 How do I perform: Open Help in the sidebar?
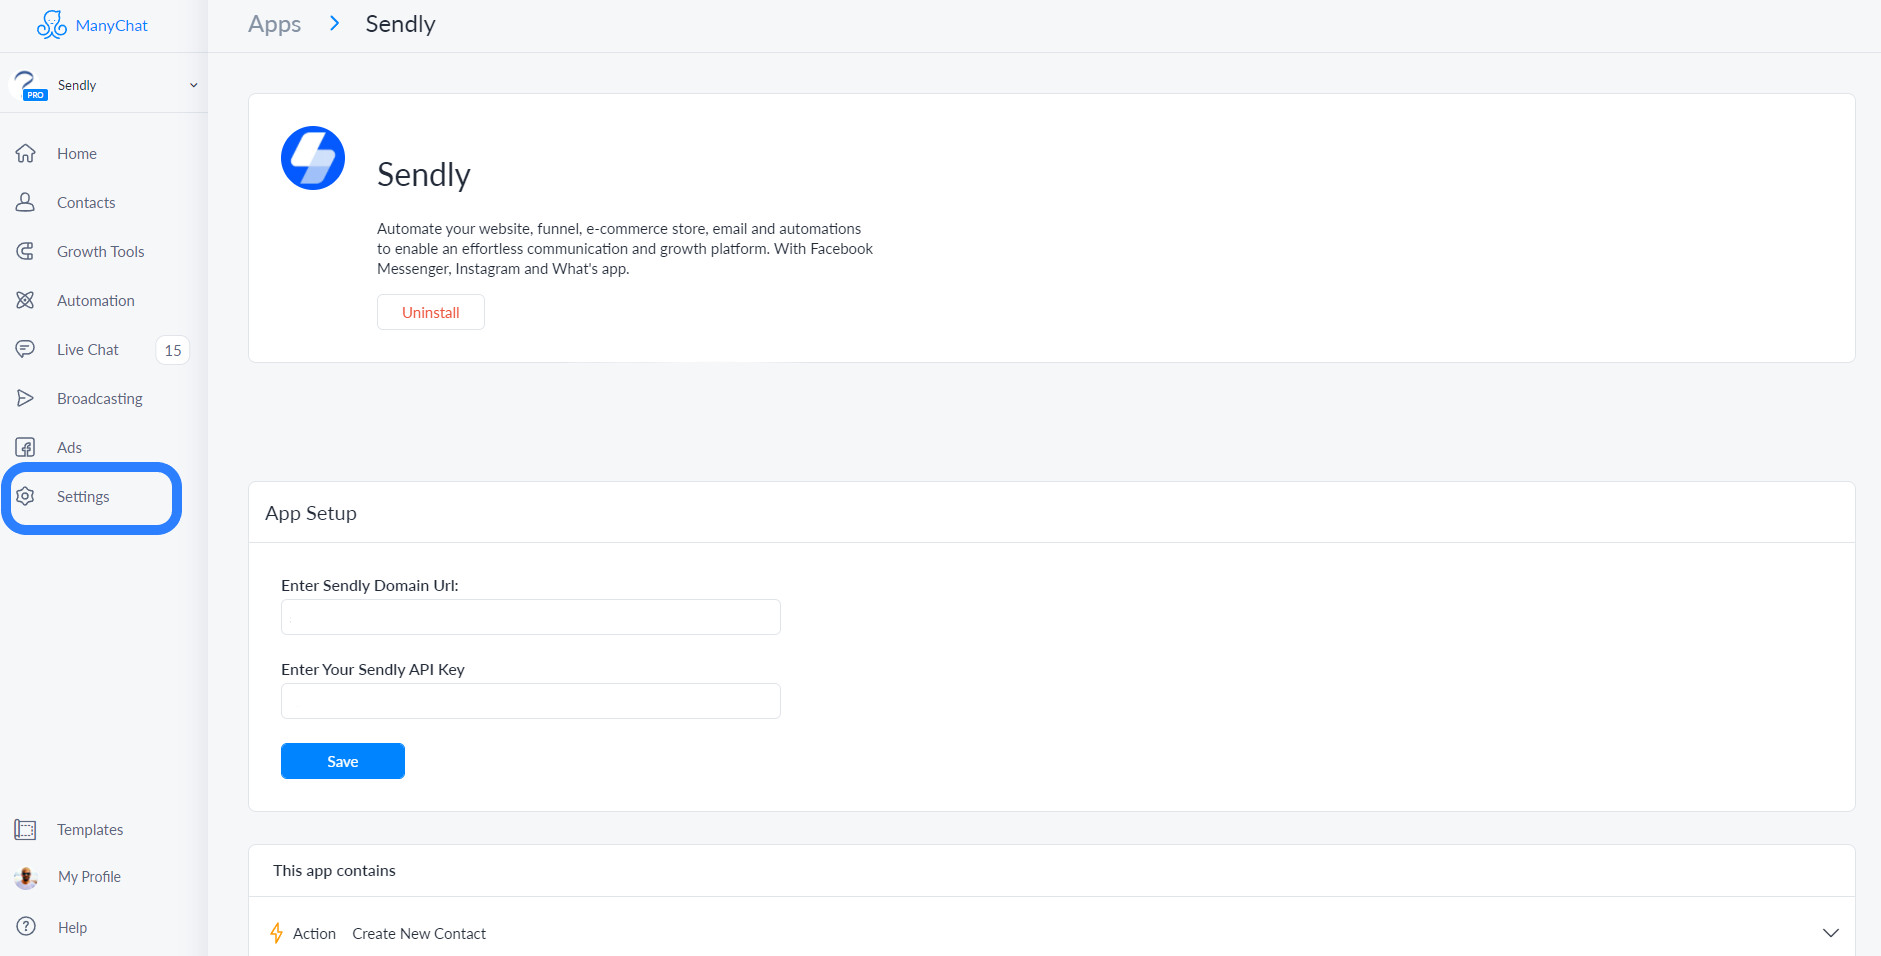click(72, 927)
